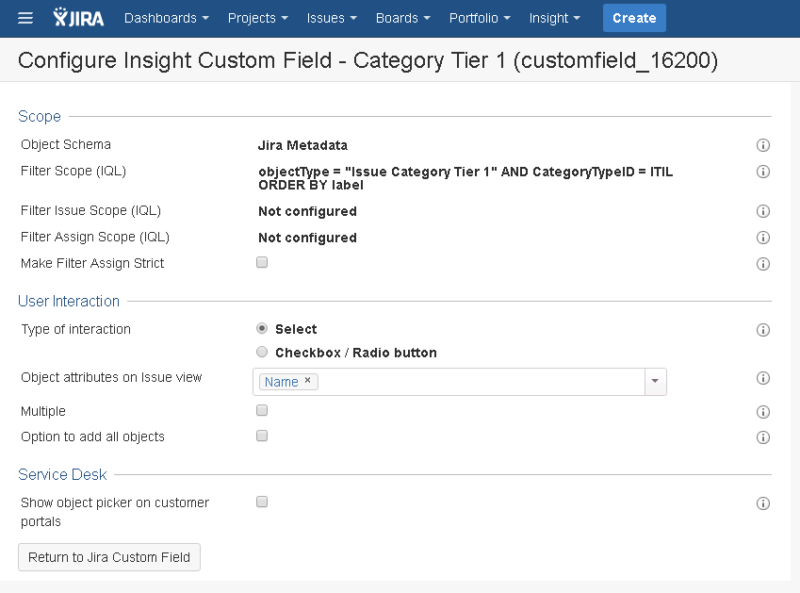This screenshot has width=800, height=593.
Task: Show help for Filter Issue Scope
Action: (763, 212)
